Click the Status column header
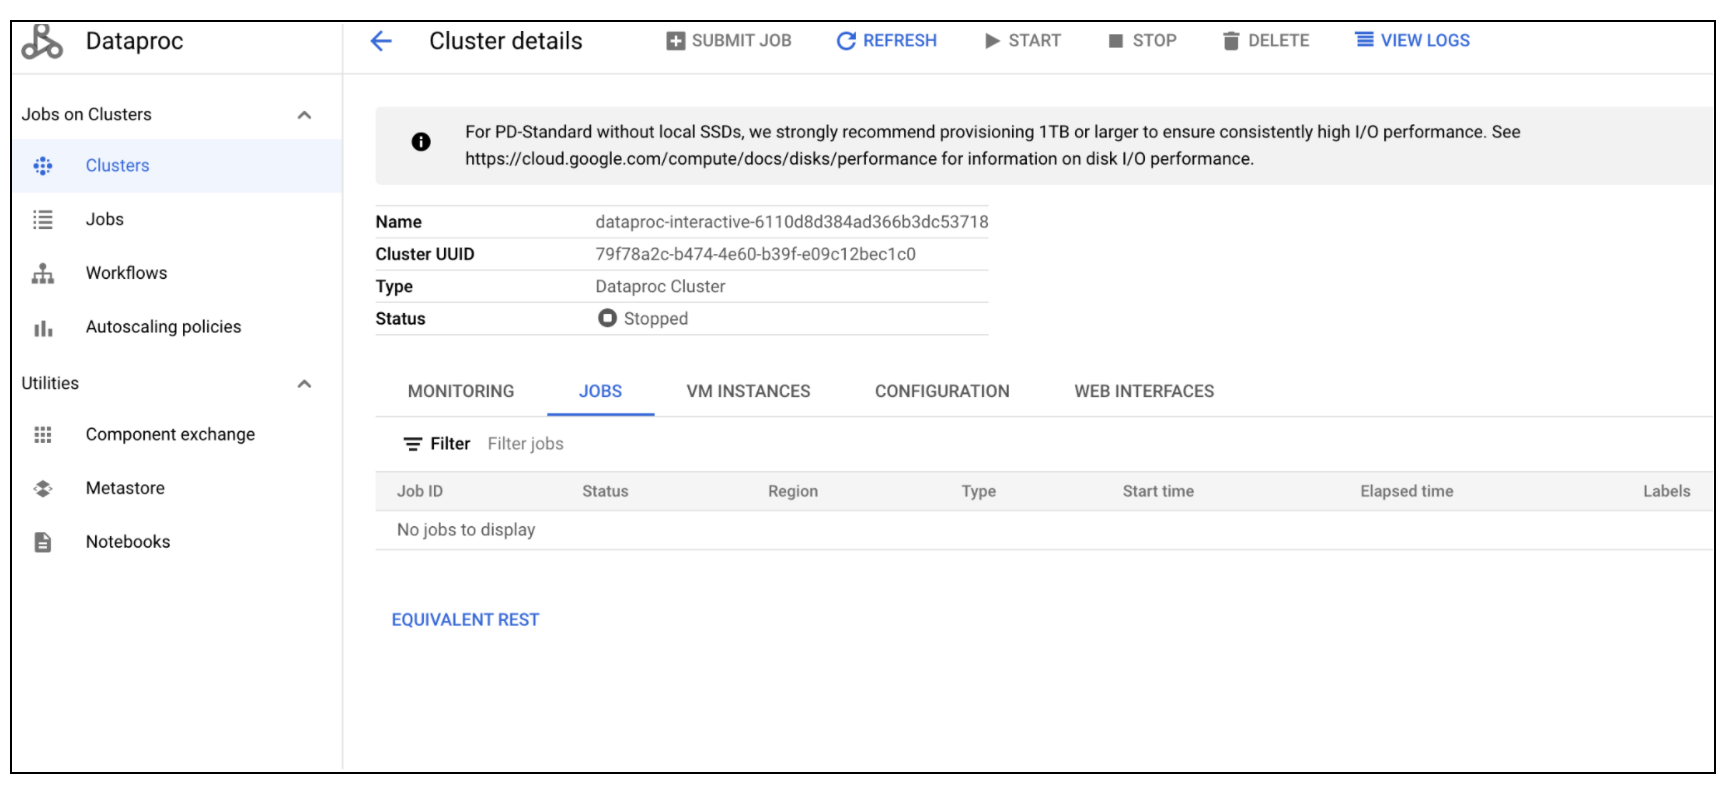 605,492
